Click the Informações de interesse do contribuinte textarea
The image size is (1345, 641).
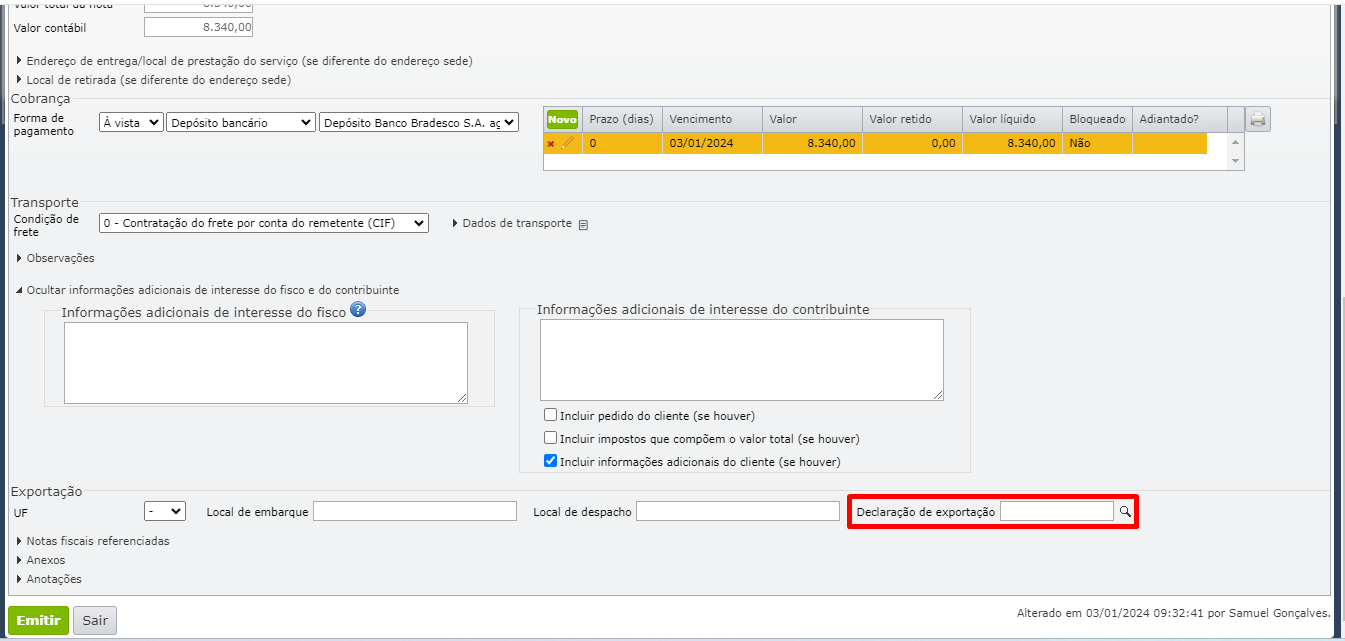742,360
